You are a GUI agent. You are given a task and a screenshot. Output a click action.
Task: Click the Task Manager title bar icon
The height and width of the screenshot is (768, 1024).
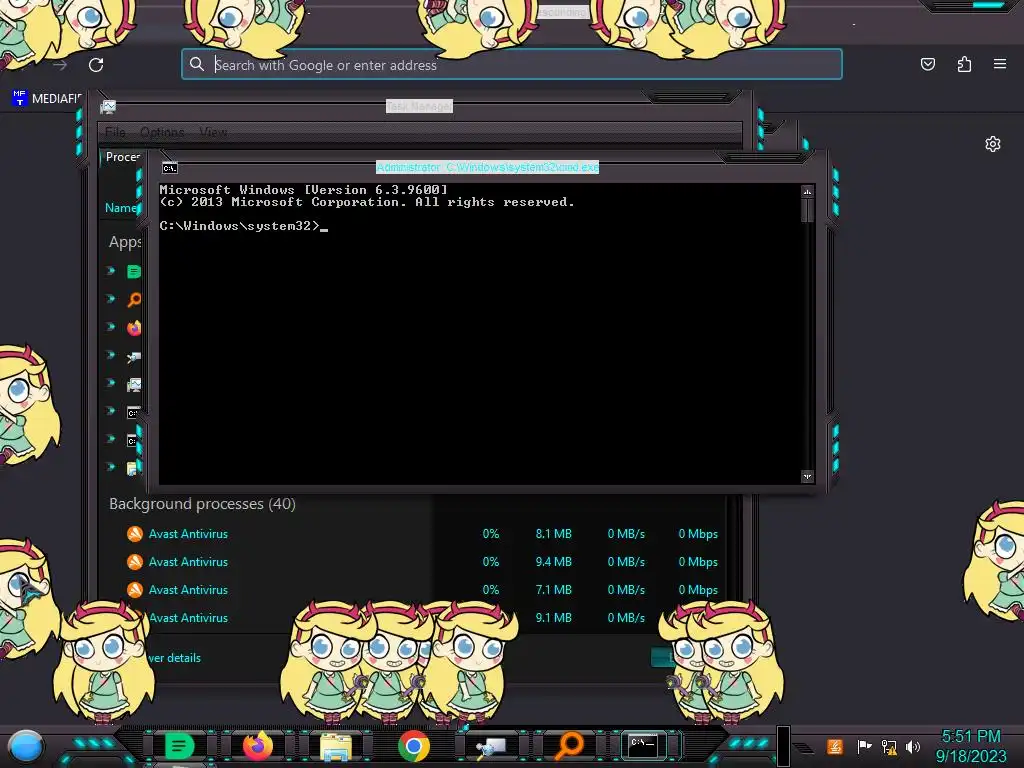(108, 106)
